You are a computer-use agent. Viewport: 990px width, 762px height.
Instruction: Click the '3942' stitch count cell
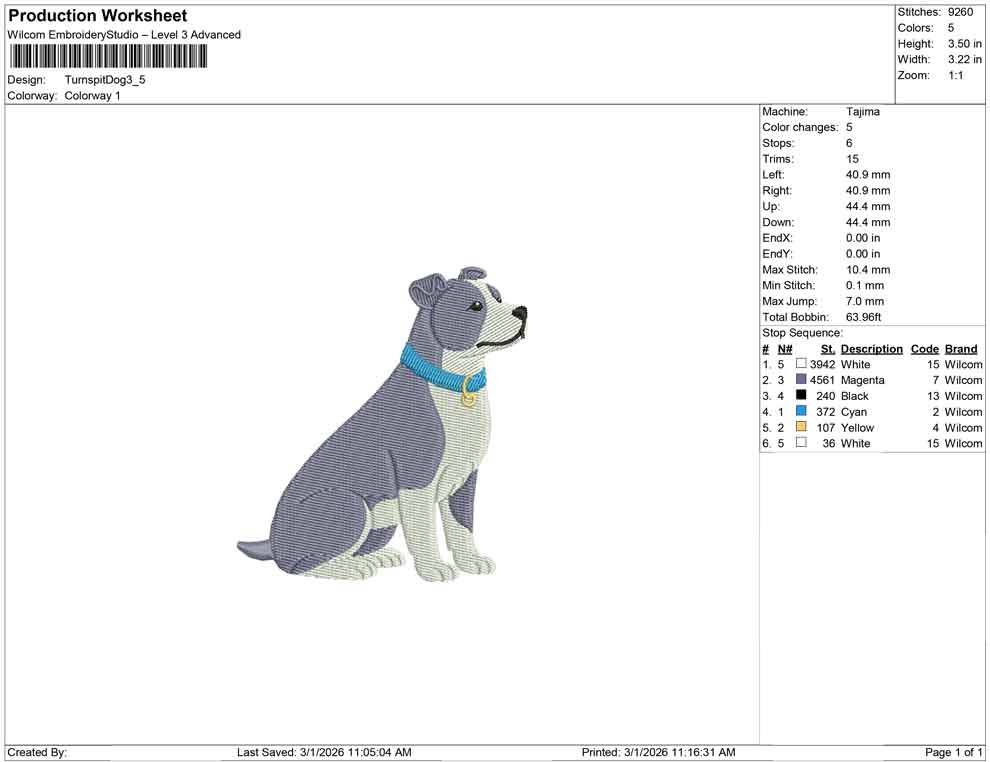pos(823,364)
